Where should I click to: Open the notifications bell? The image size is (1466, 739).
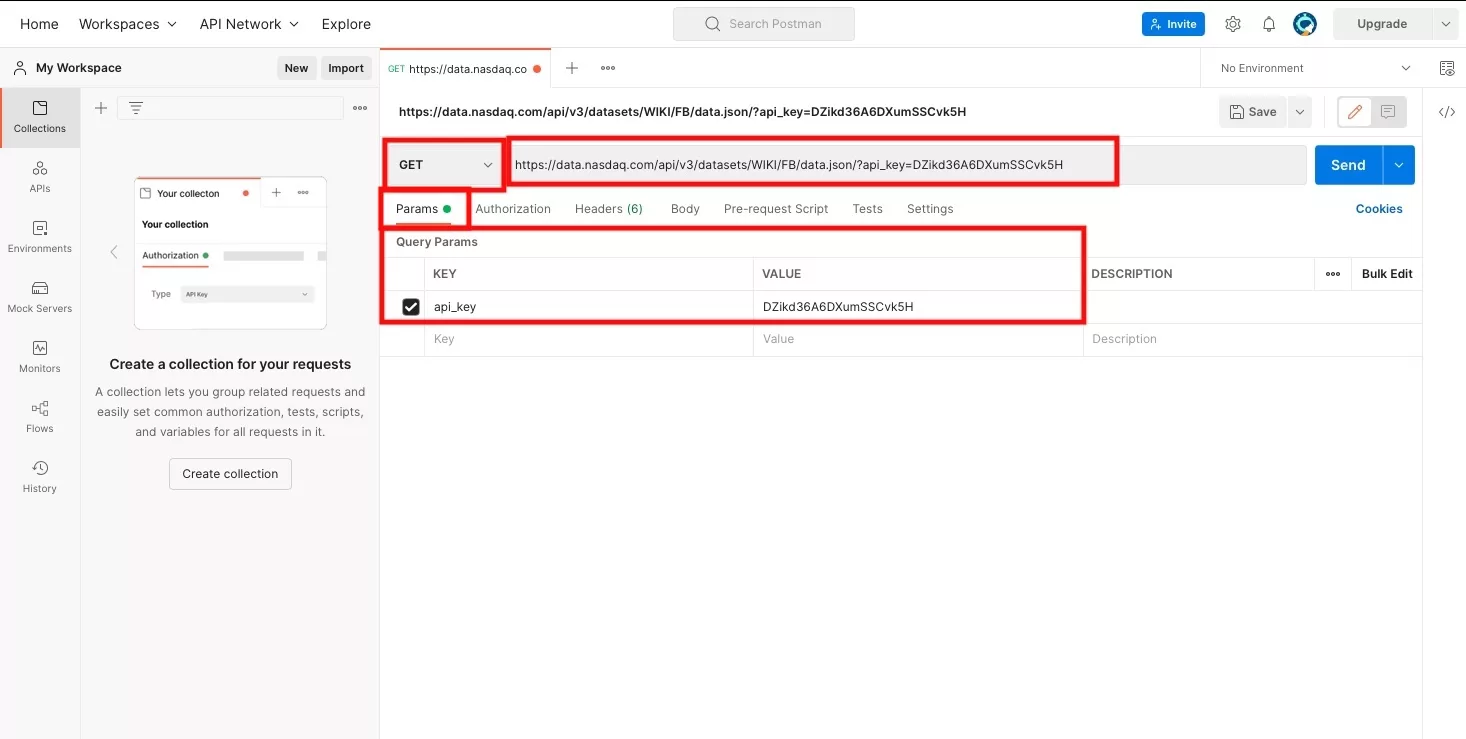pyautogui.click(x=1269, y=24)
